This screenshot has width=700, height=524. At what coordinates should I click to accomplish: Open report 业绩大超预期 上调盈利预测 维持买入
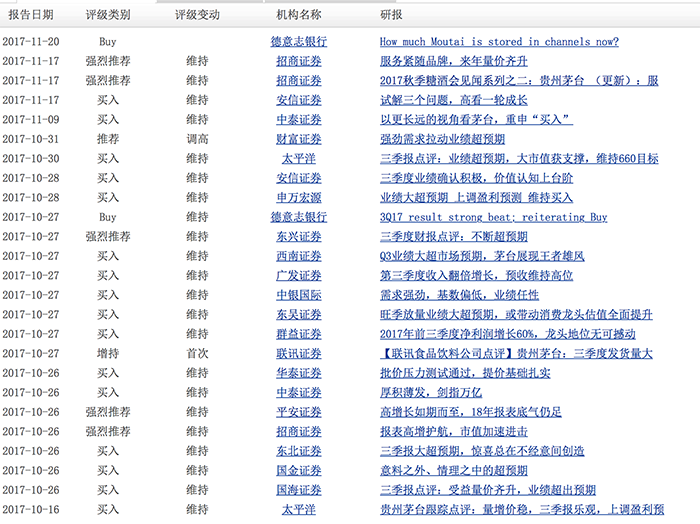coord(476,198)
